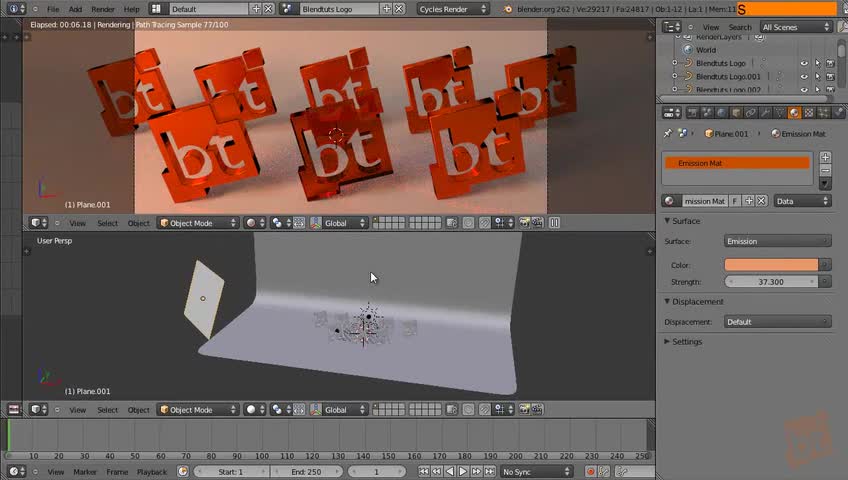The height and width of the screenshot is (480, 848).
Task: Click the pin icon in the material breadcrumb
Action: coord(668,134)
